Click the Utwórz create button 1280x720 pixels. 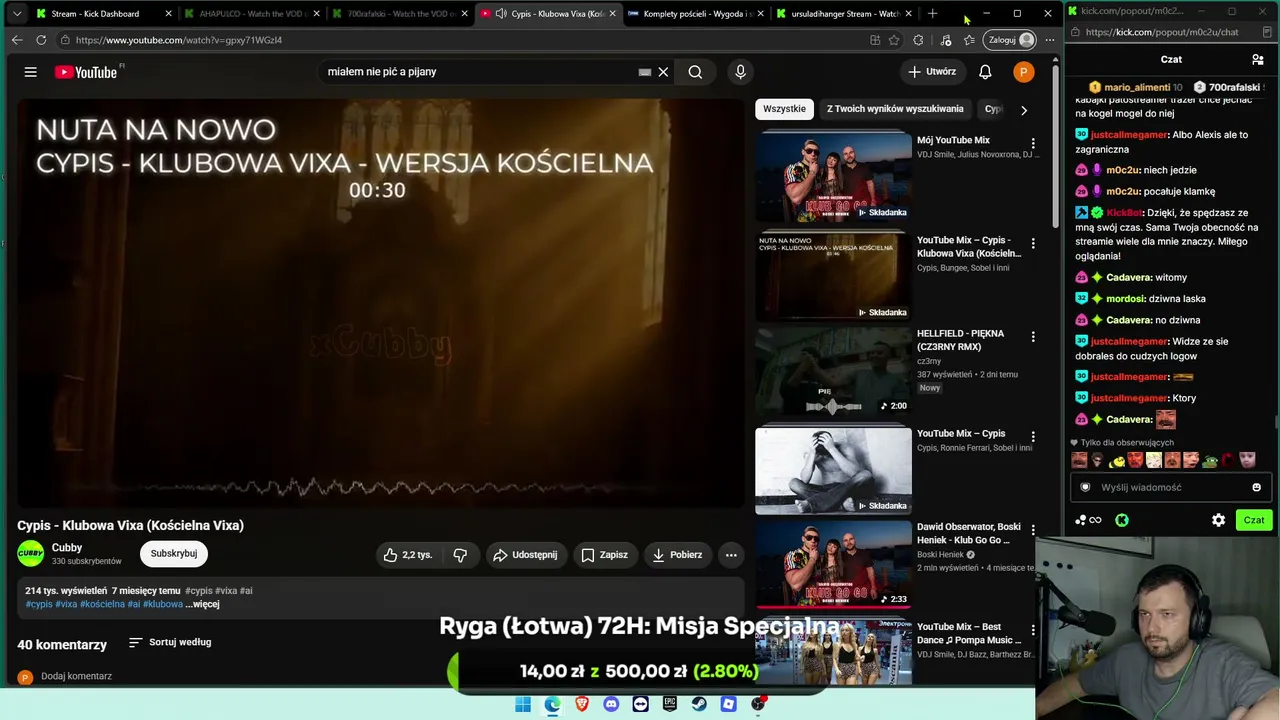coord(932,72)
